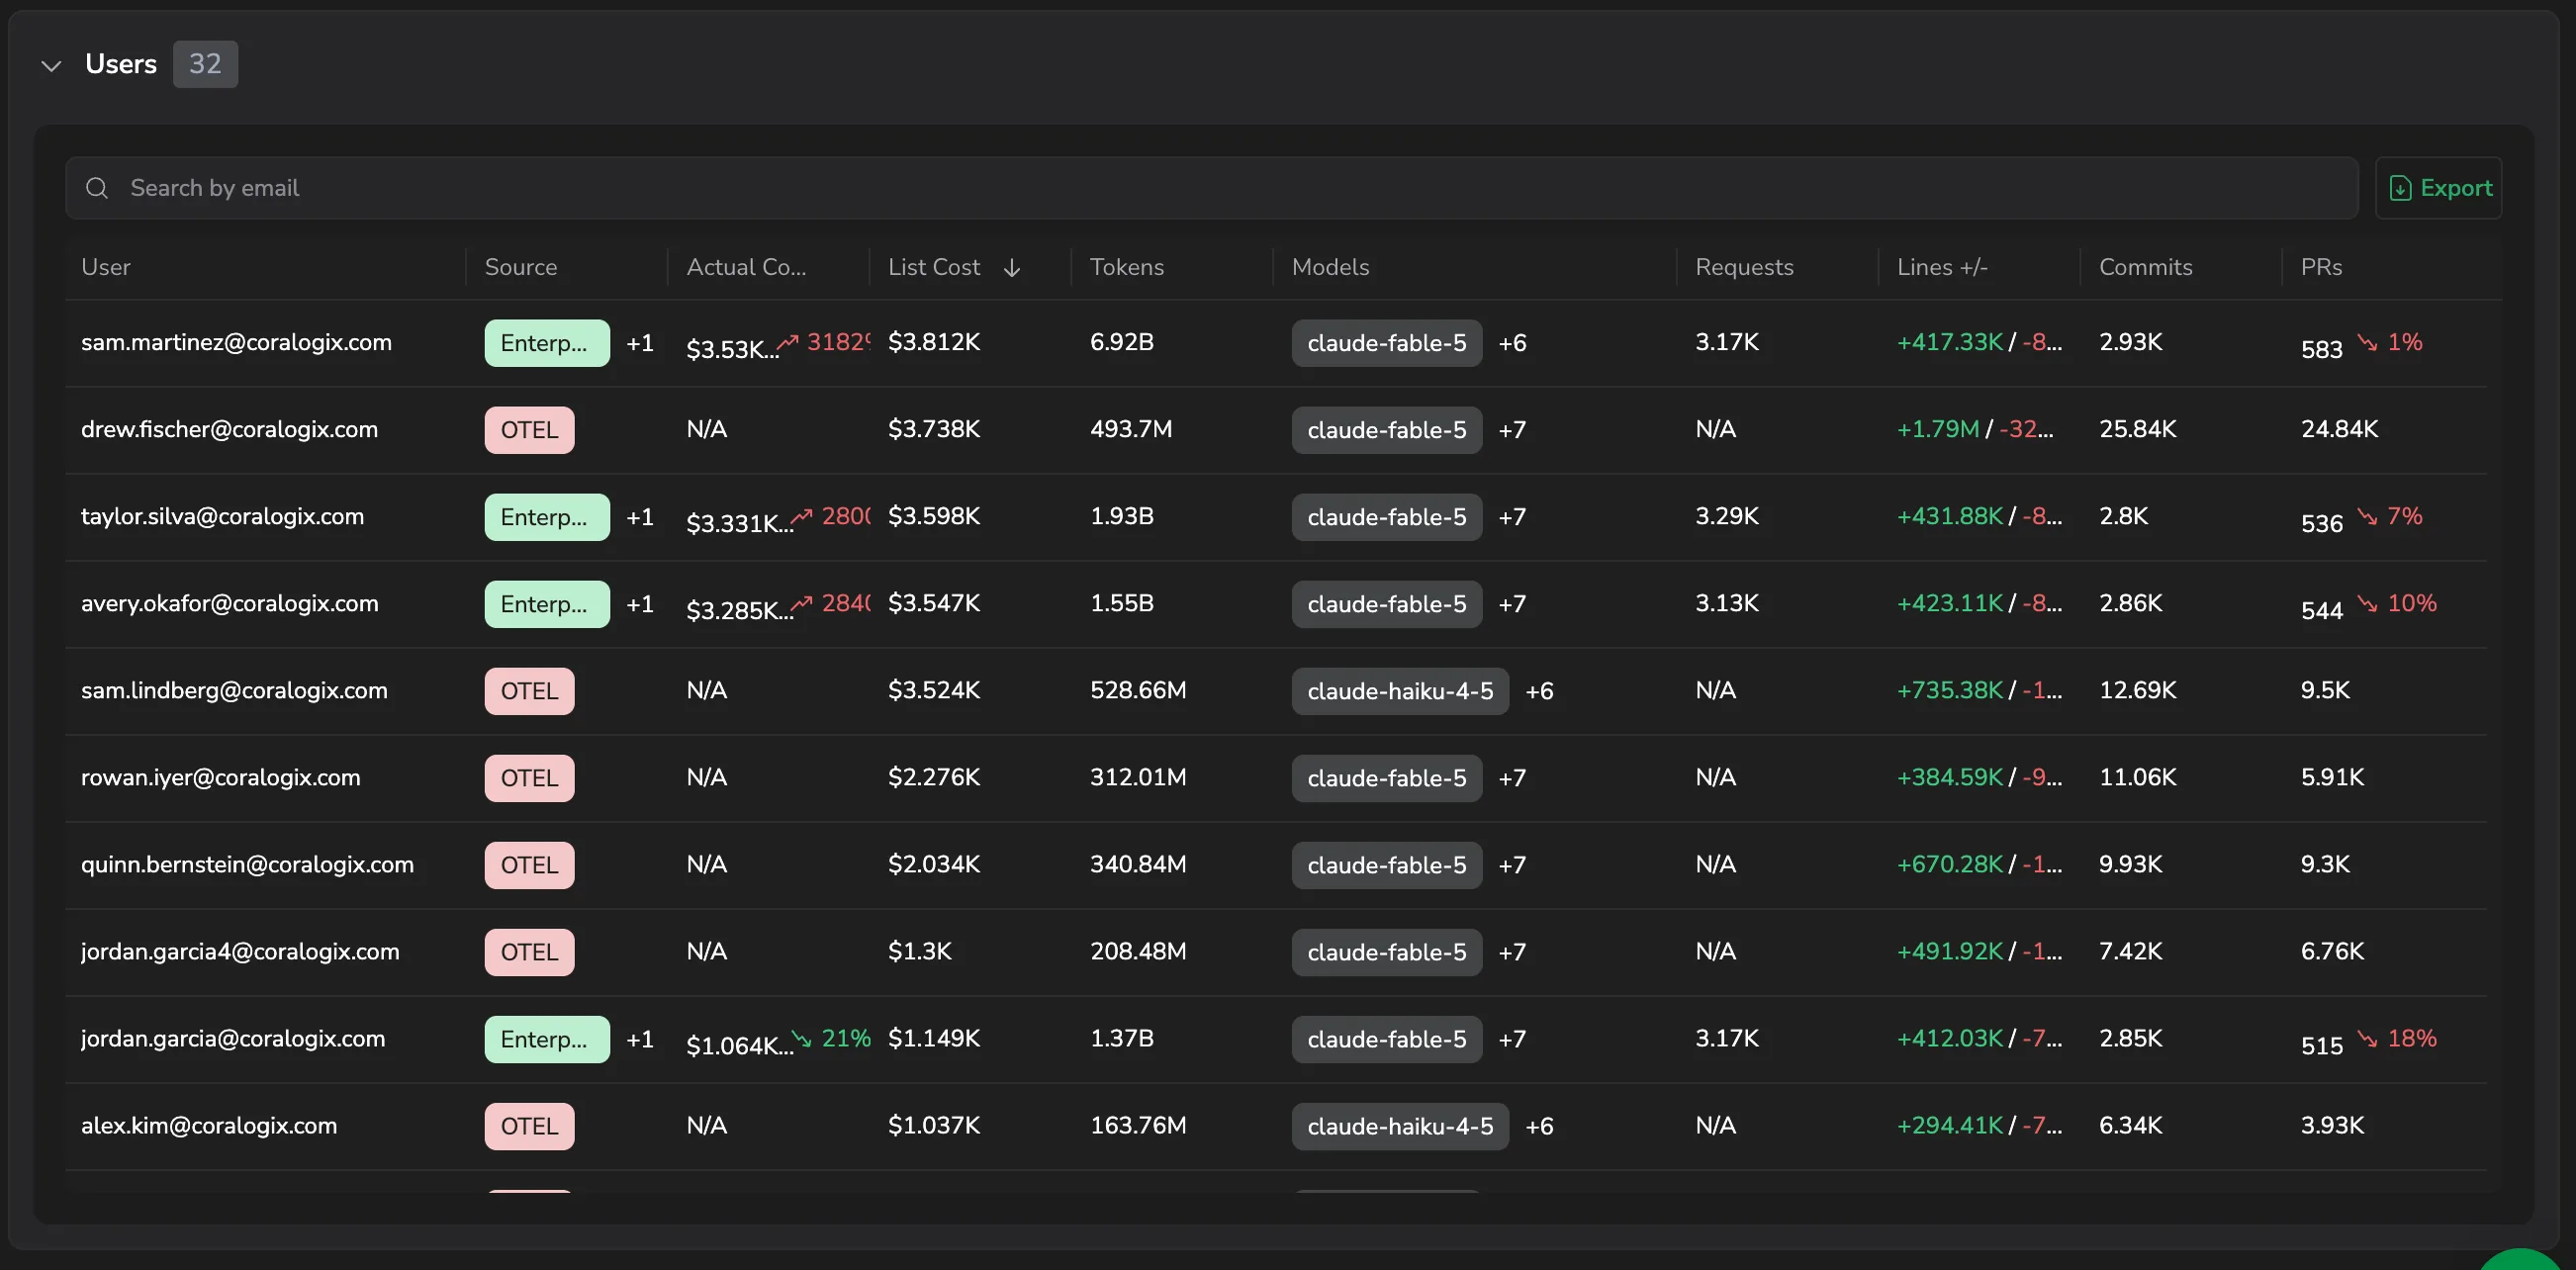Expand +6 models in sam.martinez row
2576x1270 pixels.
(x=1512, y=343)
